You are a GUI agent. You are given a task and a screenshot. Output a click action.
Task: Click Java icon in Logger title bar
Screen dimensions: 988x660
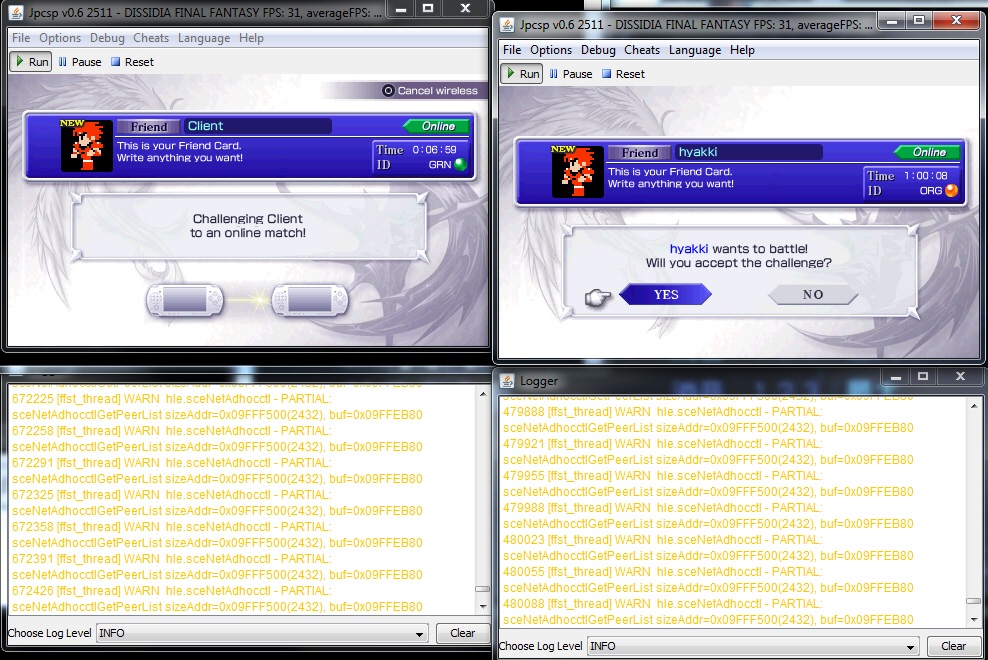[x=507, y=381]
